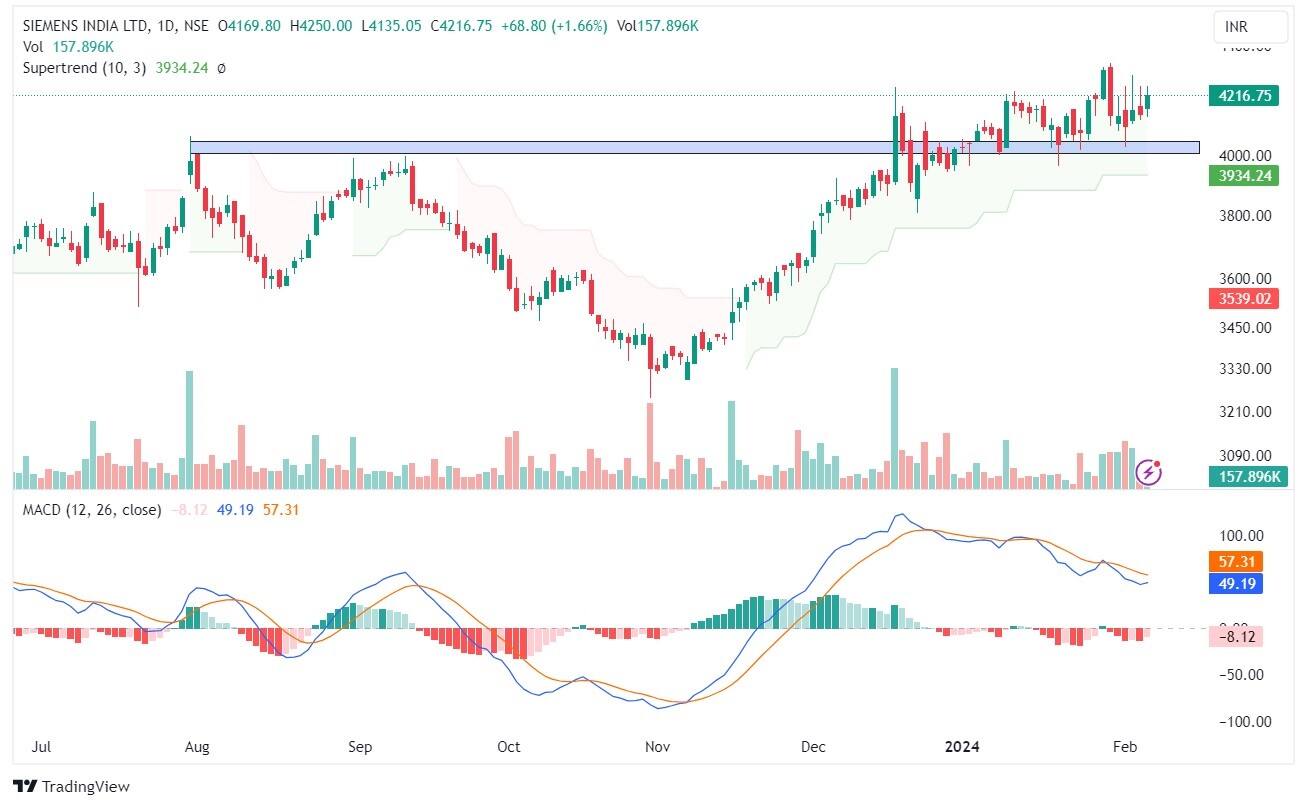
Task: Click the 49.19 MACD value label
Action: pyautogui.click(x=1236, y=583)
